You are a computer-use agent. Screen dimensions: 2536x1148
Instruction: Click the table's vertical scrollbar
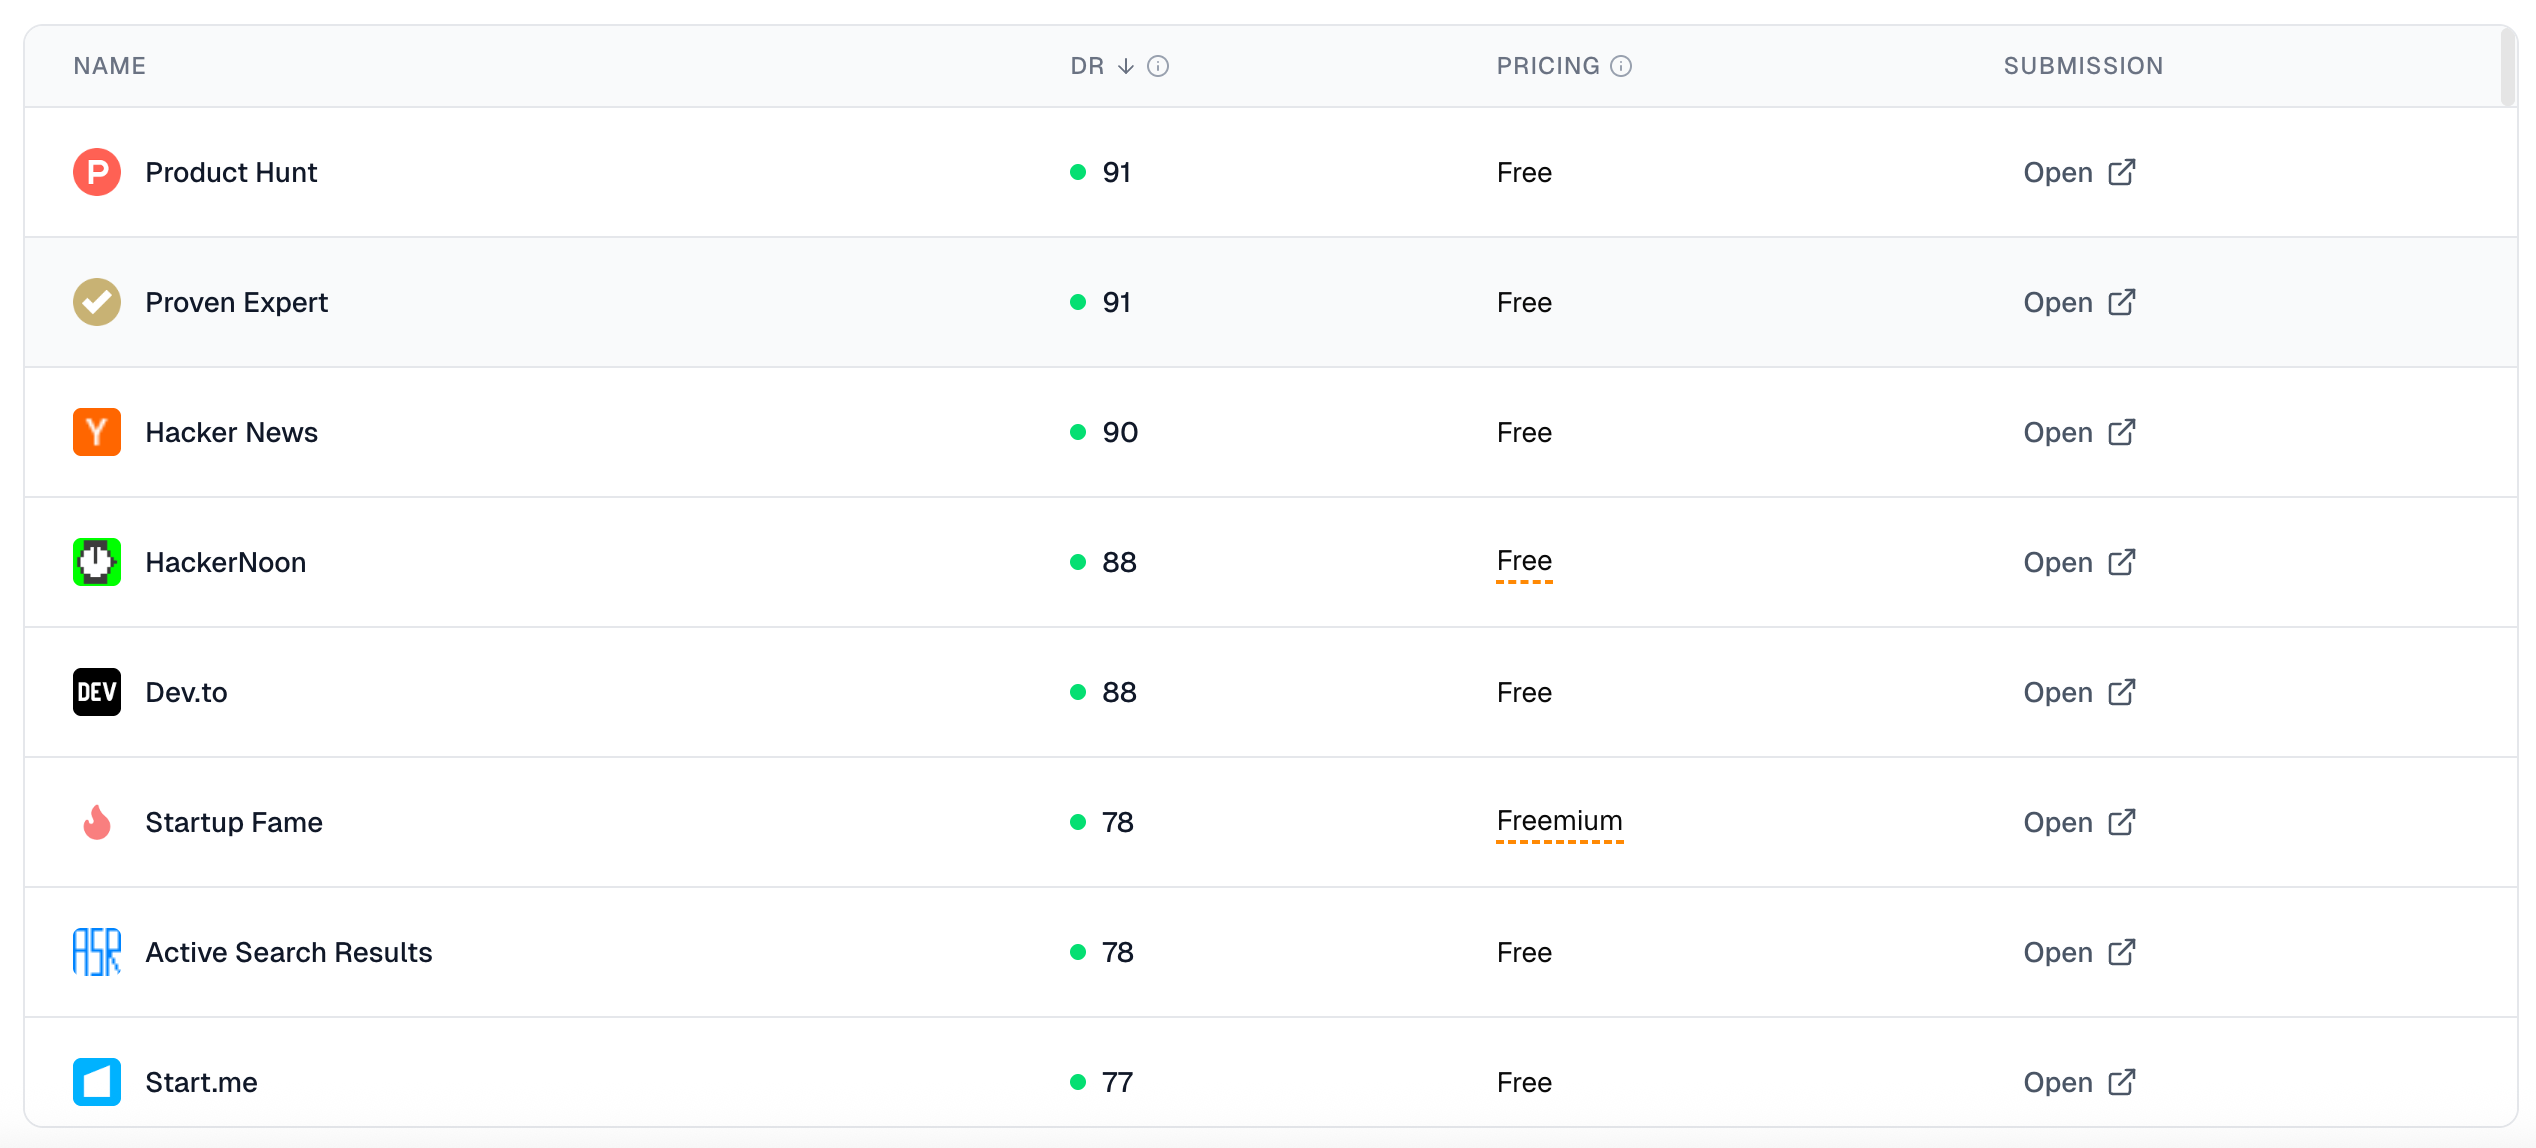2507,68
